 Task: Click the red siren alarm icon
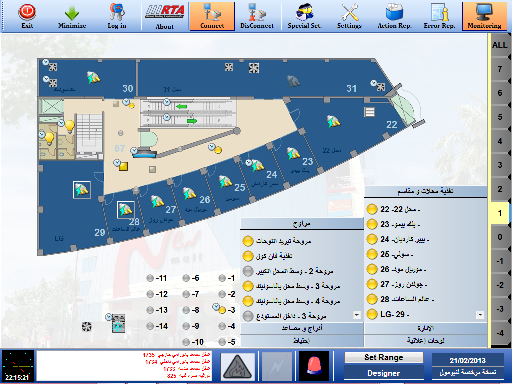click(x=314, y=365)
